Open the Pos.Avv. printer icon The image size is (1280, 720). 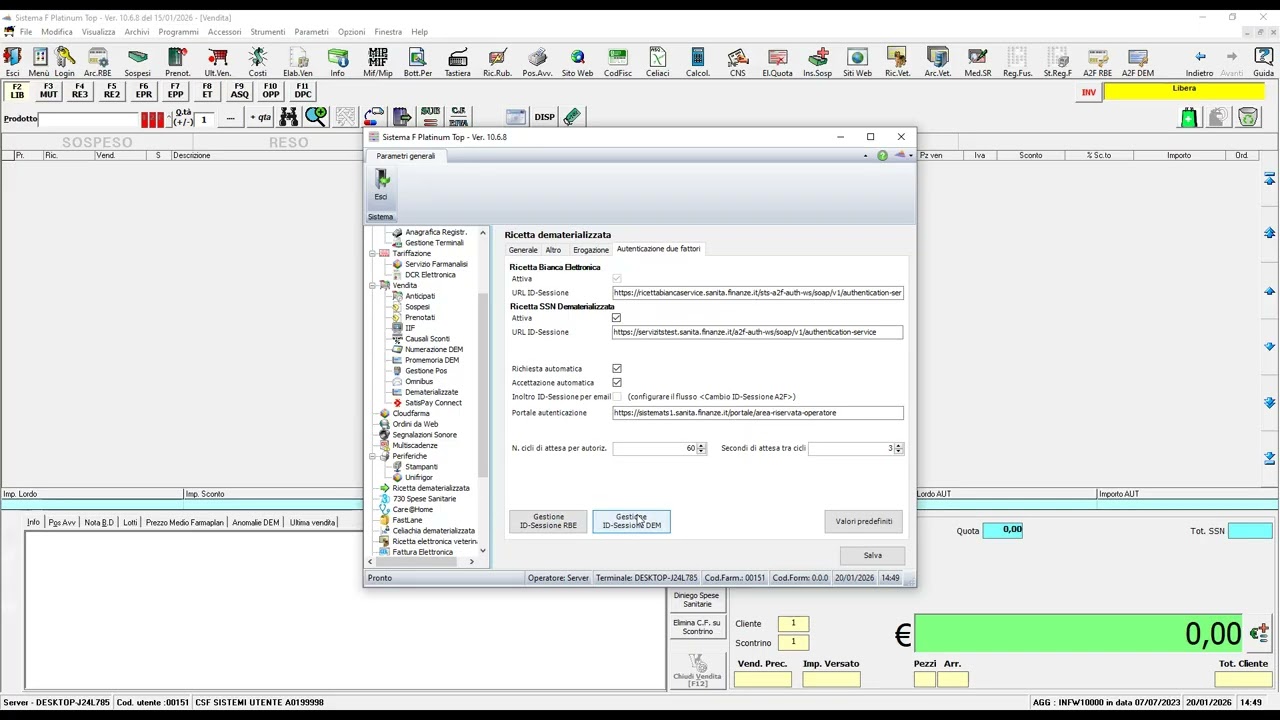point(538,62)
